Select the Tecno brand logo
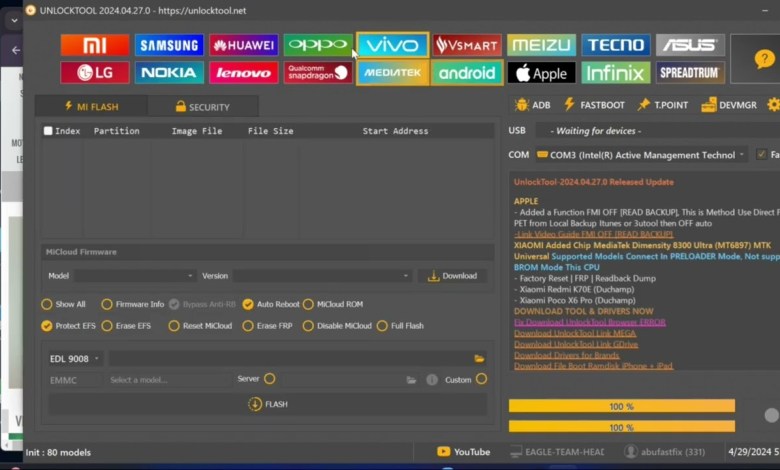780x470 pixels. 616,45
